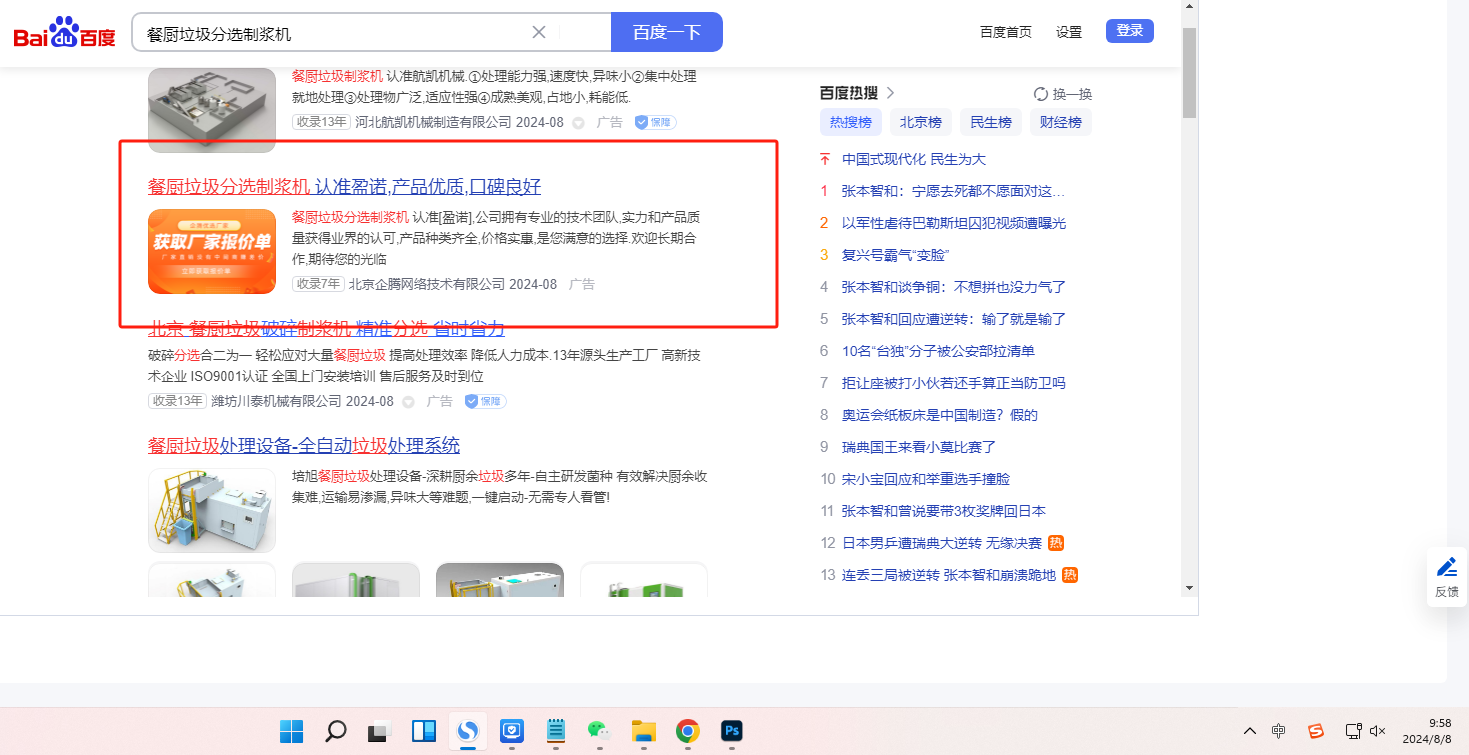This screenshot has width=1469, height=755.
Task: Expand the hidden system tray icons chevron
Action: pos(1249,731)
